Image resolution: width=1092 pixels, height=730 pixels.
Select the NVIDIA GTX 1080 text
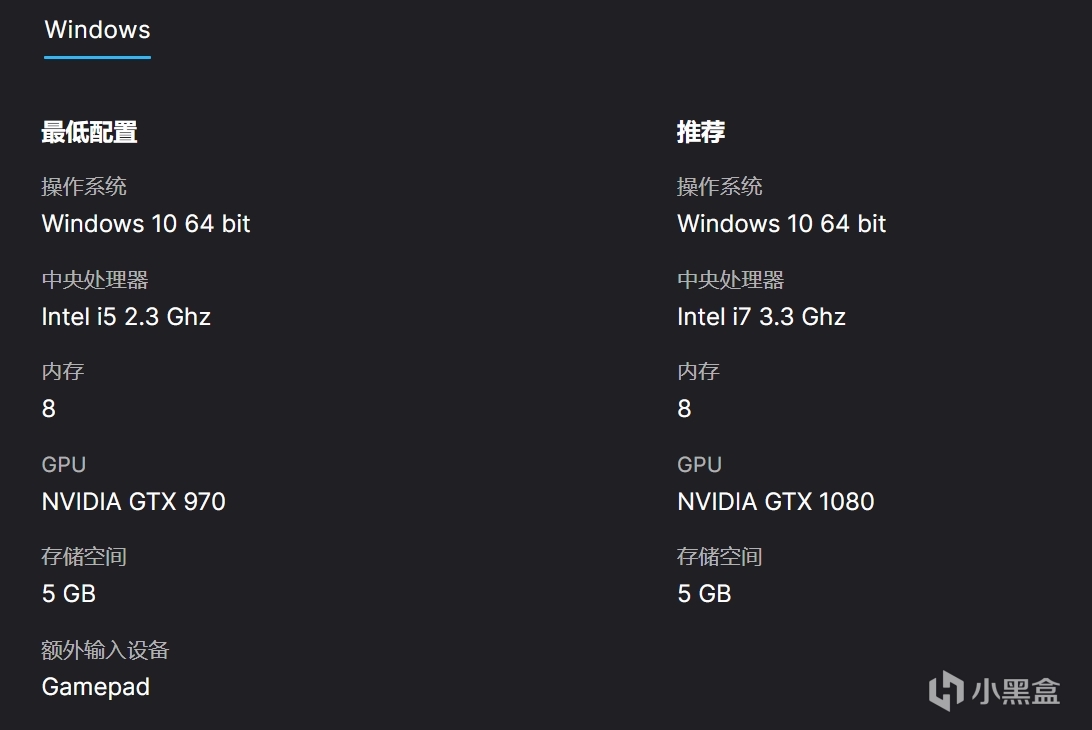pyautogui.click(x=775, y=501)
